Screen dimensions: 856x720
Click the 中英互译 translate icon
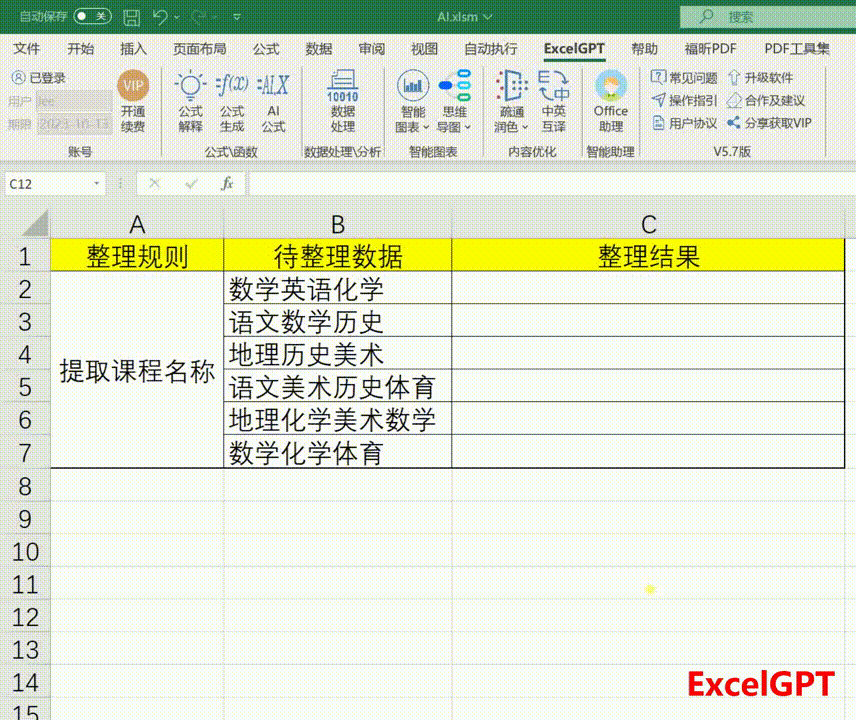553,102
